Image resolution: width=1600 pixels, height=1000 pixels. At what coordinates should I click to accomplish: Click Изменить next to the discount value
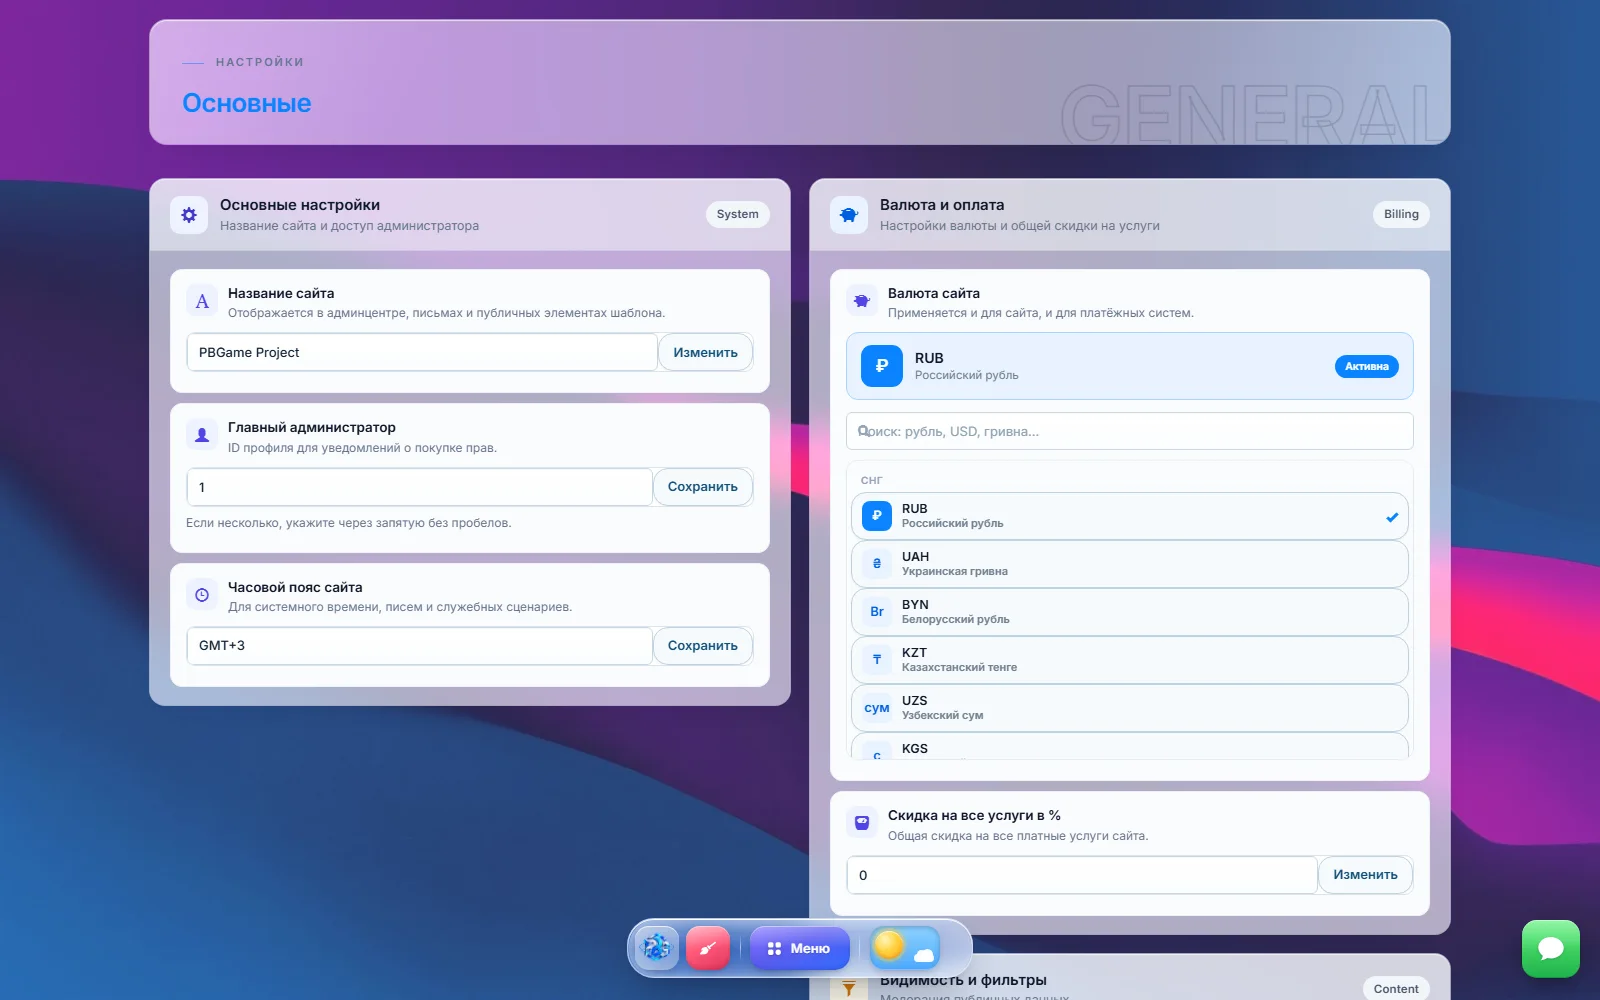[x=1366, y=875]
